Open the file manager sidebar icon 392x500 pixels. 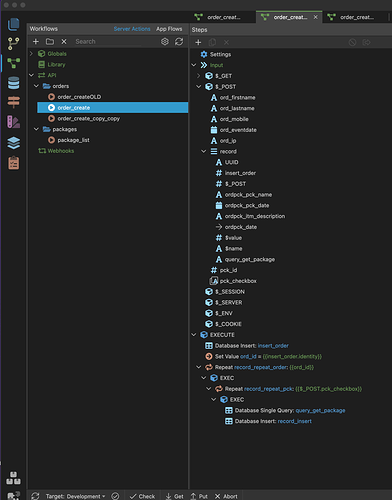tap(14, 24)
